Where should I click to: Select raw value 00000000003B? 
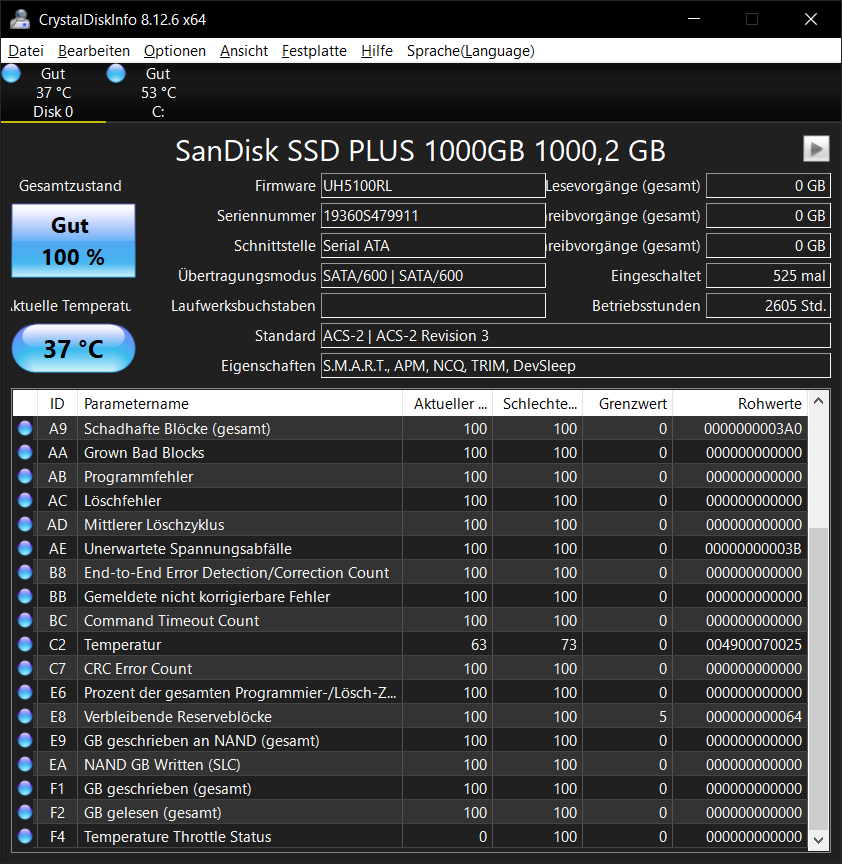753,549
